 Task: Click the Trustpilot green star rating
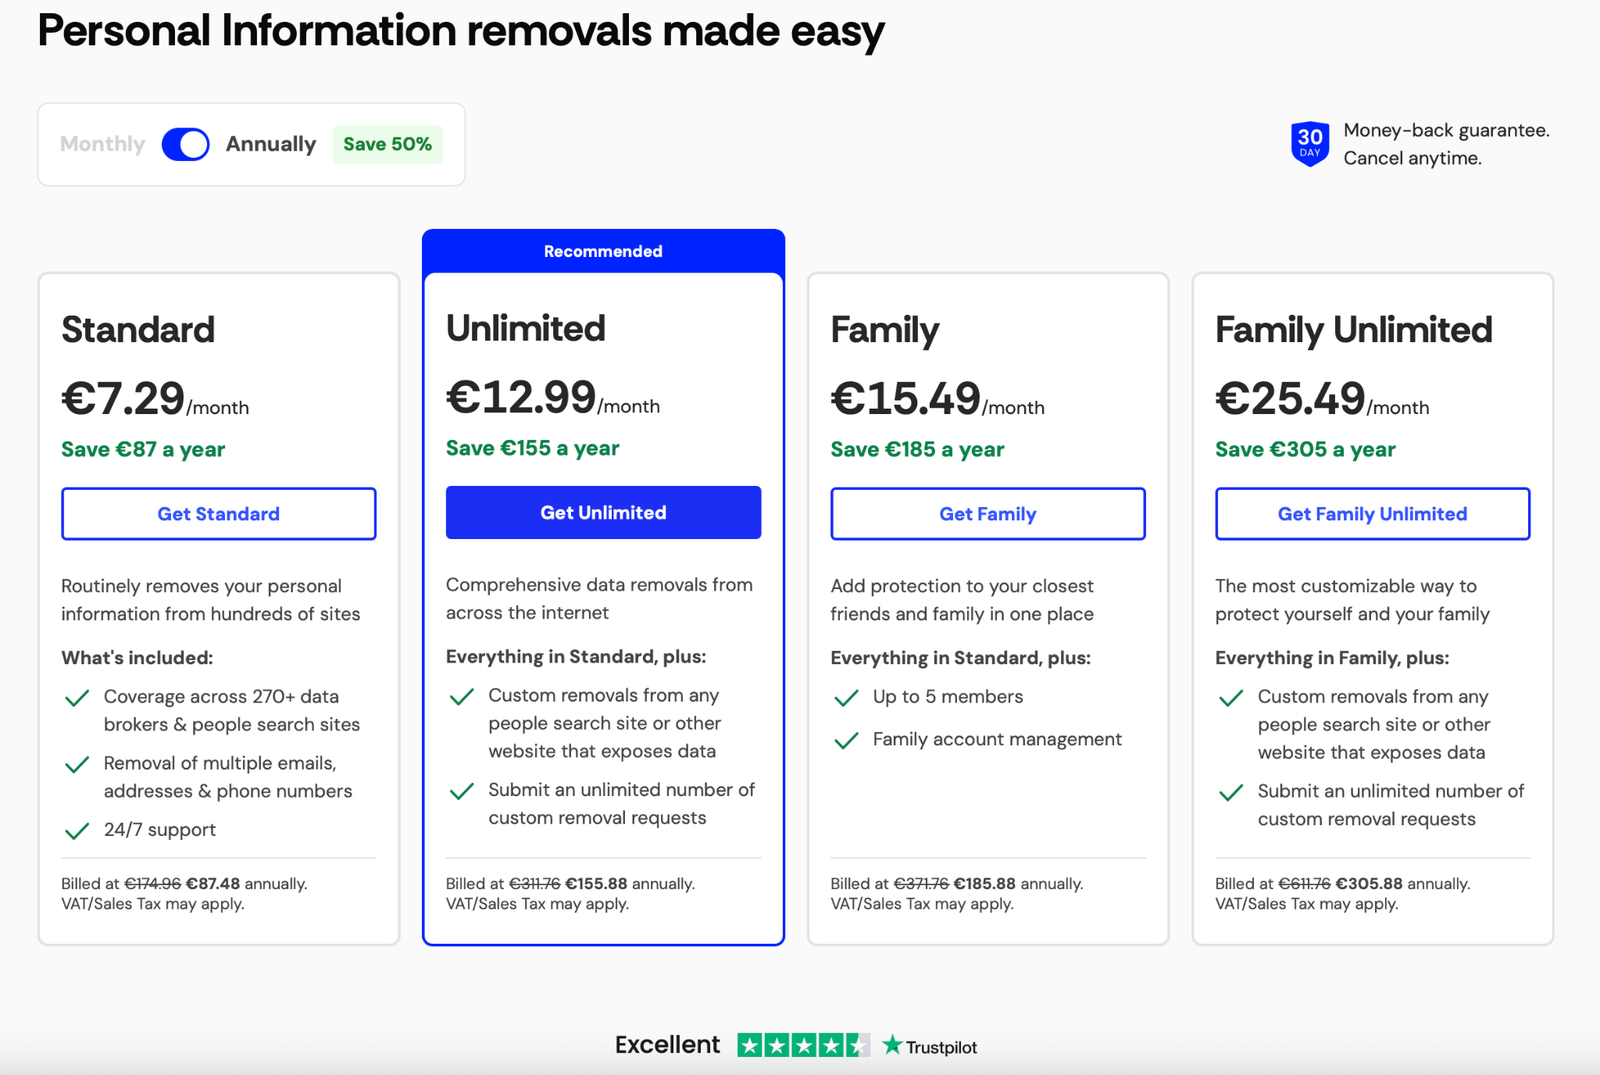point(803,1045)
